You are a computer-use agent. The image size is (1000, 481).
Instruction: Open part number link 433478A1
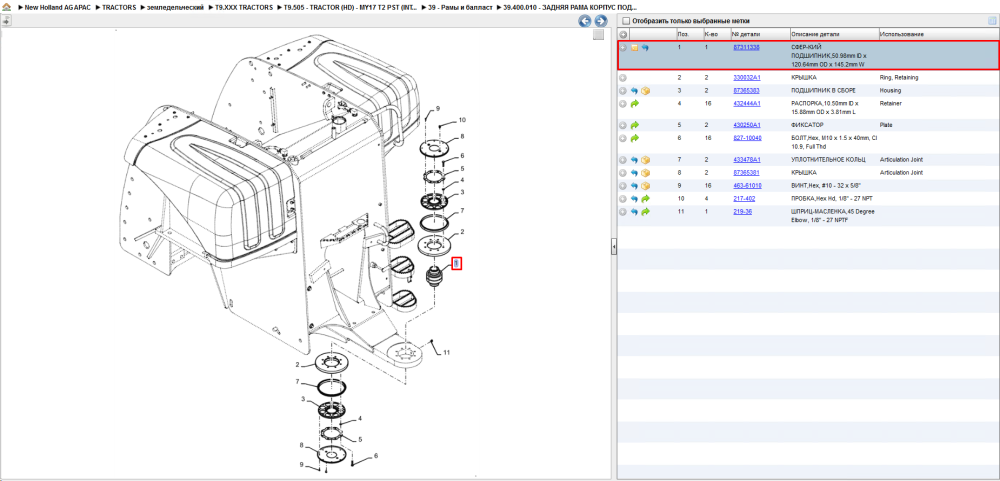click(x=746, y=160)
